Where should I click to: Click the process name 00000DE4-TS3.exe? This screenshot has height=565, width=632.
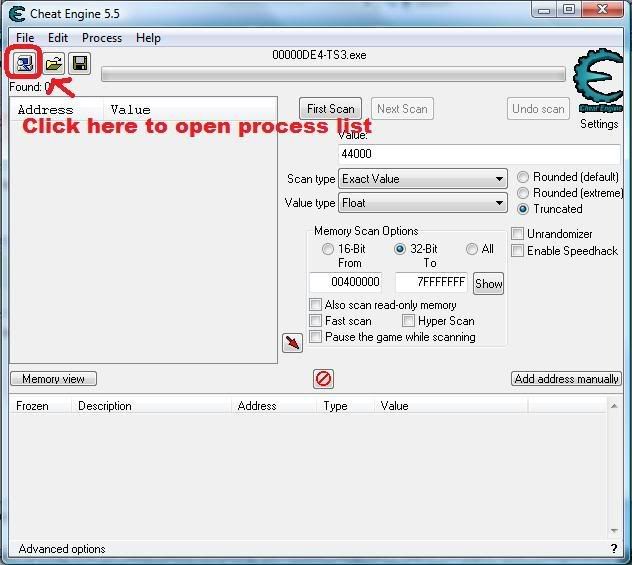click(x=319, y=55)
